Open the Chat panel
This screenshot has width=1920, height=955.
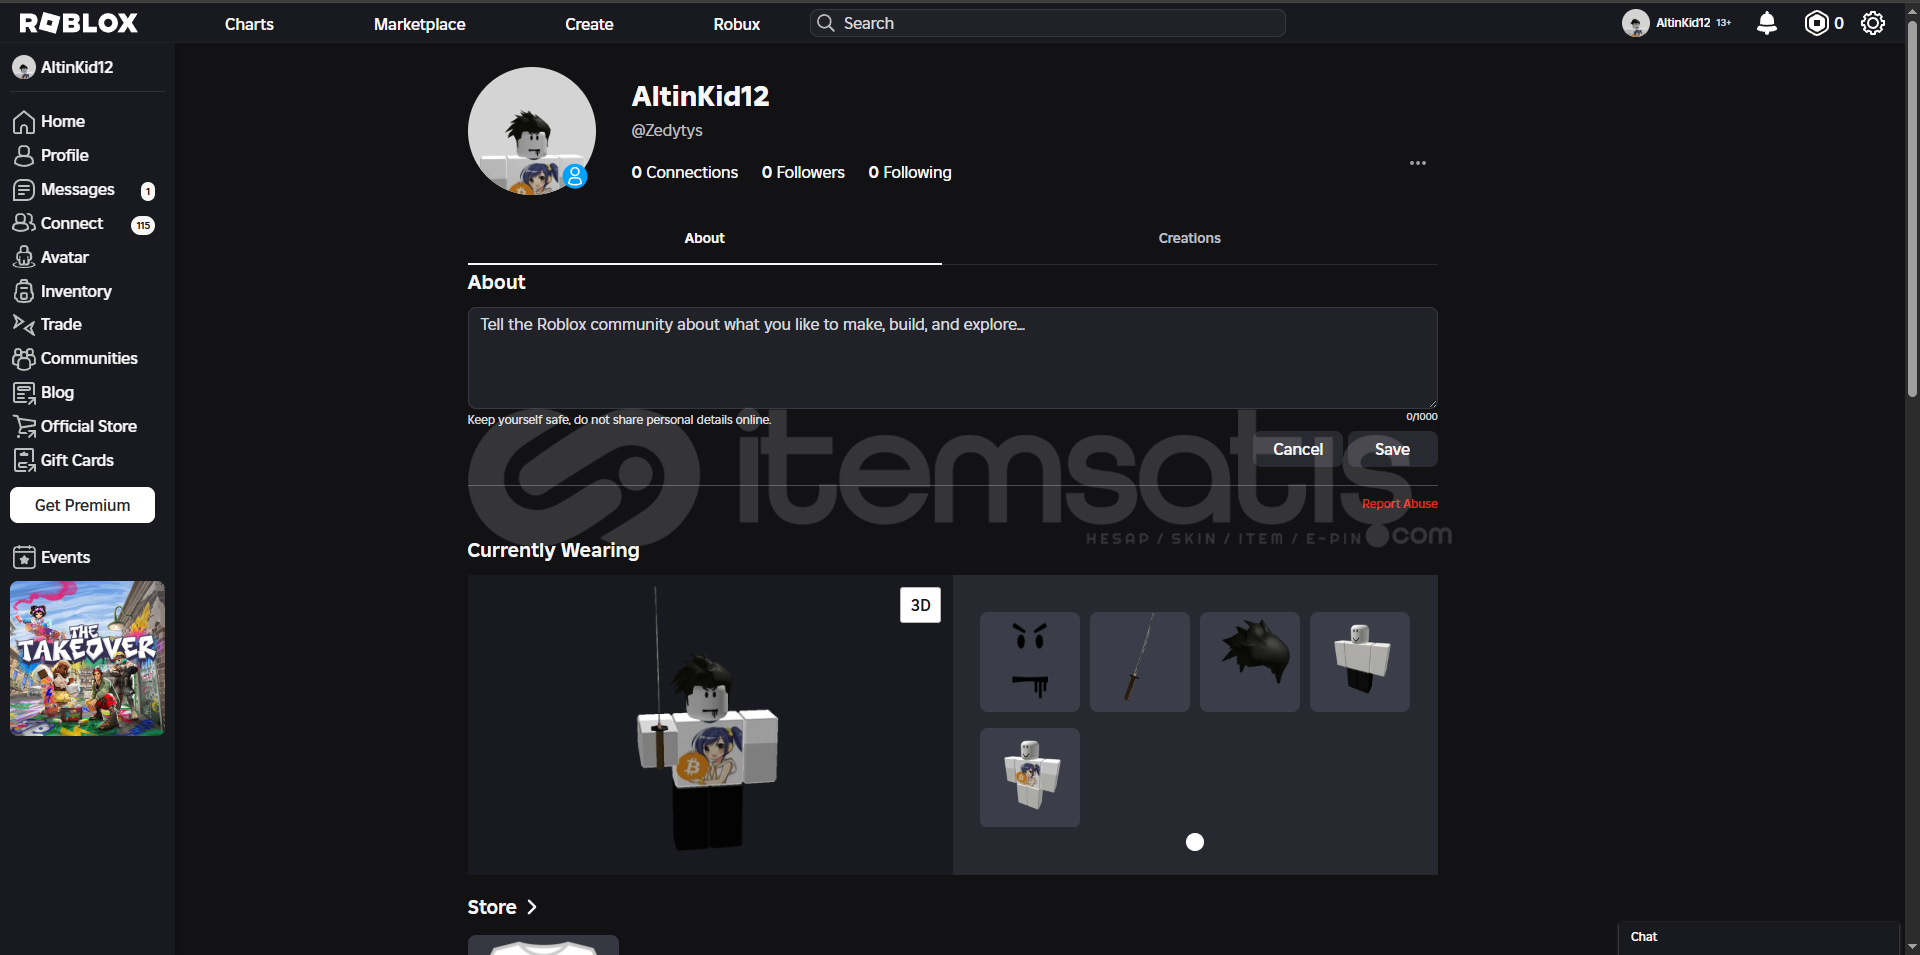pyautogui.click(x=1759, y=937)
